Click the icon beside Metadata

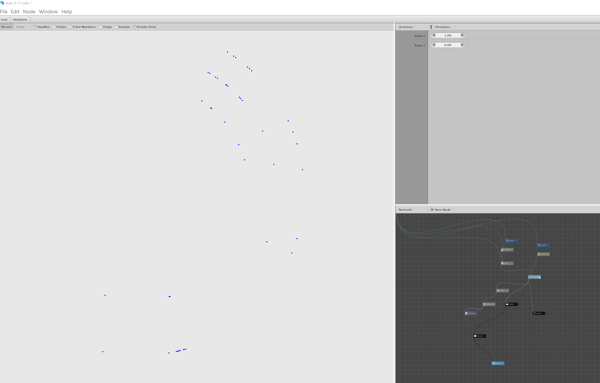pyautogui.click(x=431, y=27)
